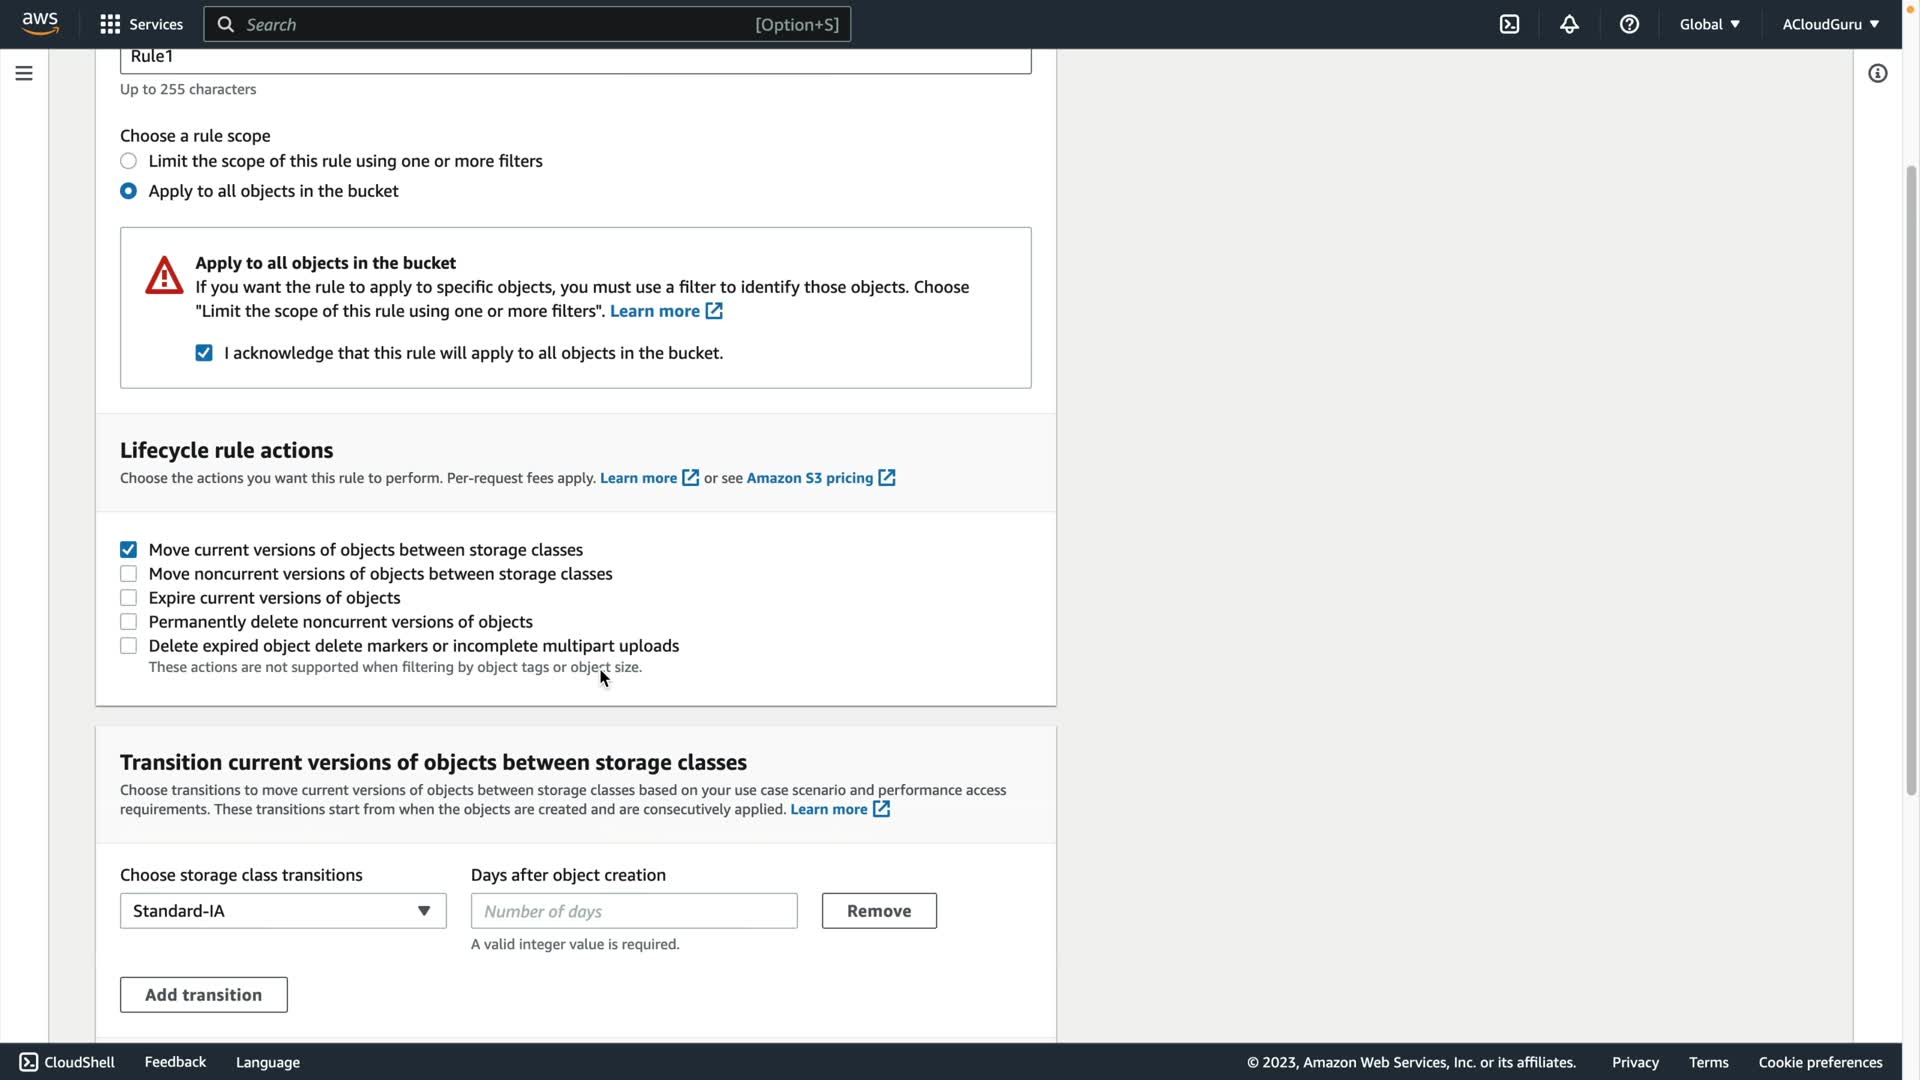Open the Standard-IA storage class dropdown

point(283,911)
